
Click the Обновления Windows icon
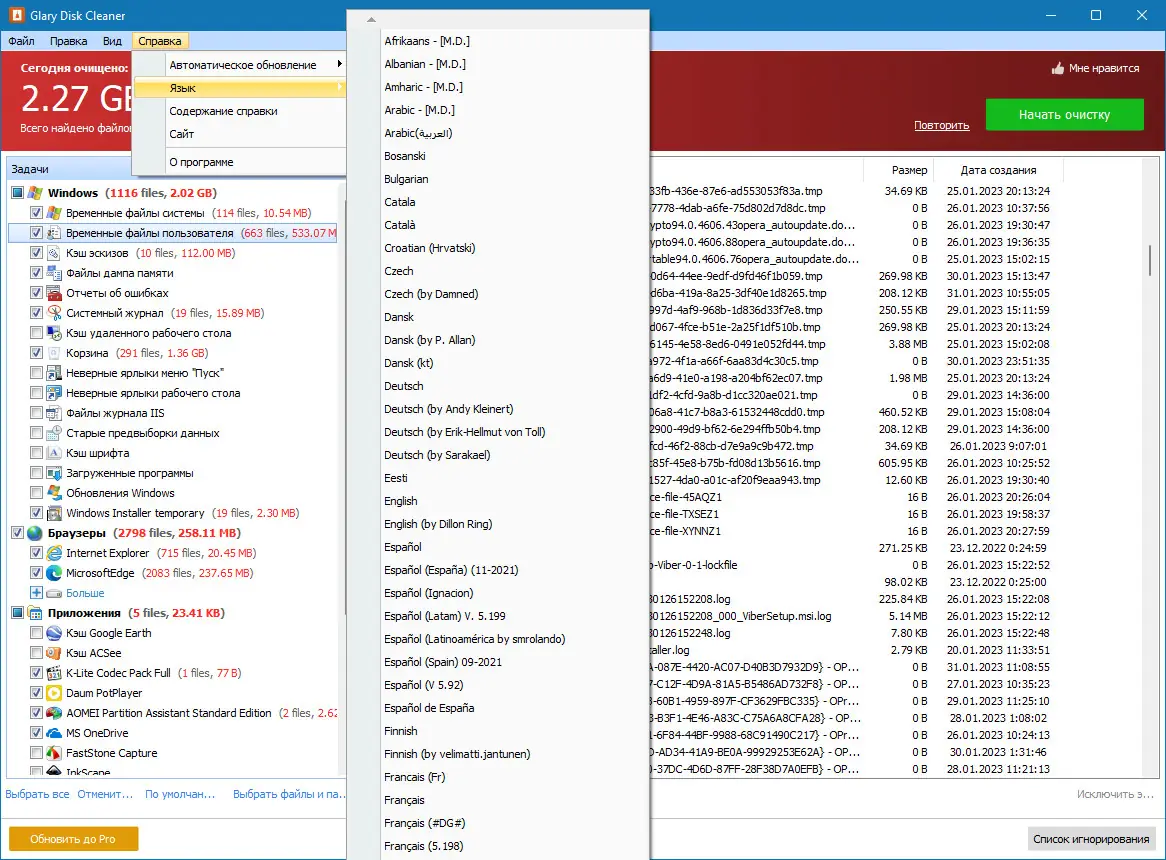(x=54, y=493)
